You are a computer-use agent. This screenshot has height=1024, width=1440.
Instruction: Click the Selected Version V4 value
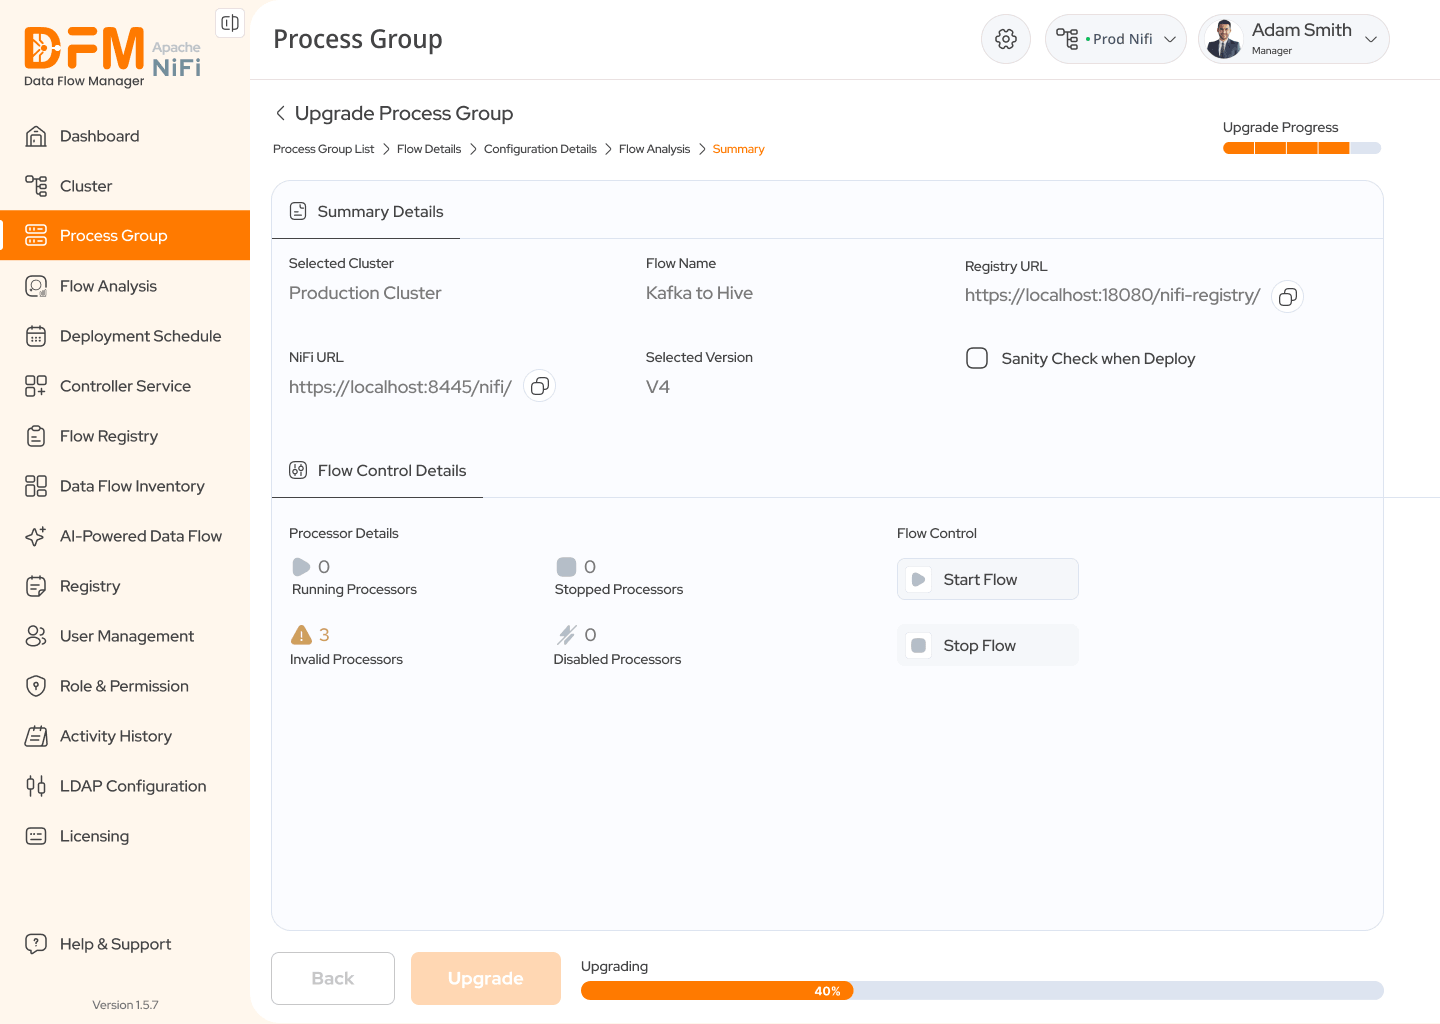(658, 387)
